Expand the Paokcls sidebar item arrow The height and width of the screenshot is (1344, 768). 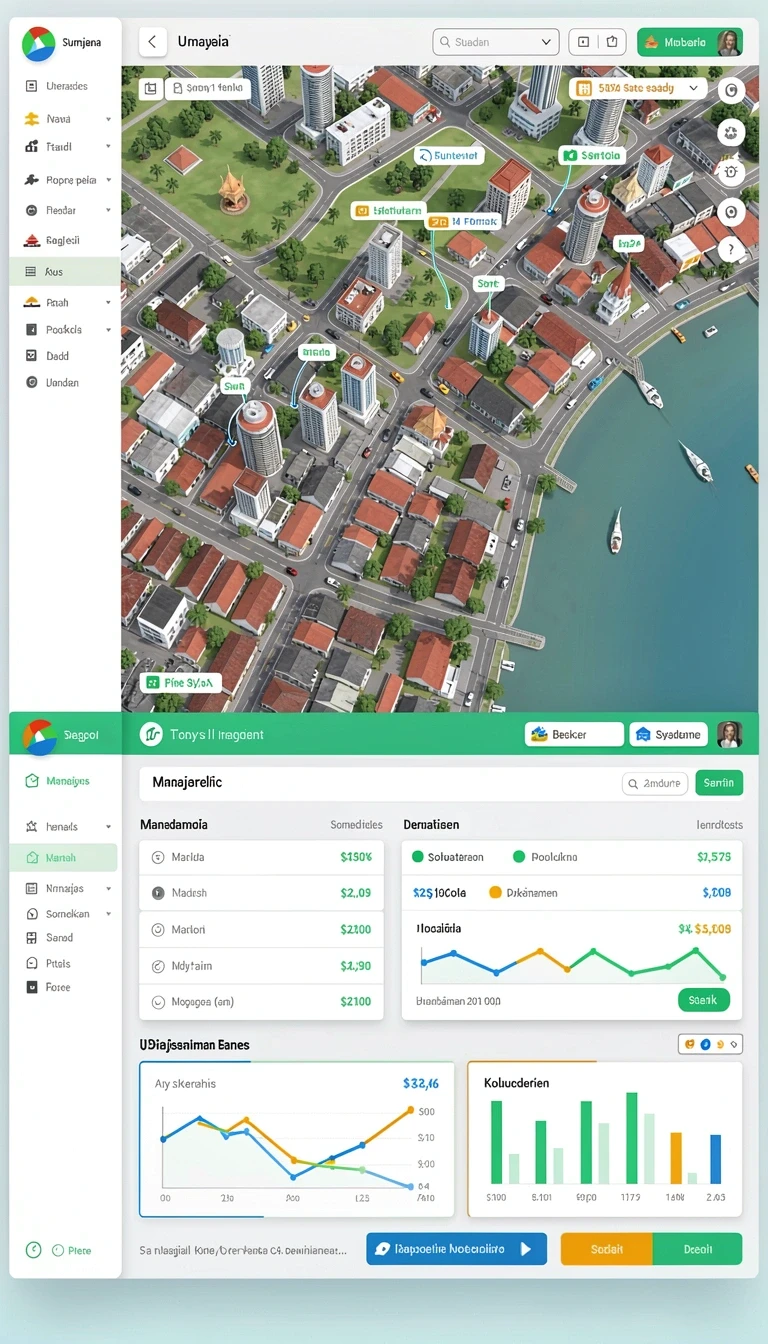pyautogui.click(x=108, y=330)
